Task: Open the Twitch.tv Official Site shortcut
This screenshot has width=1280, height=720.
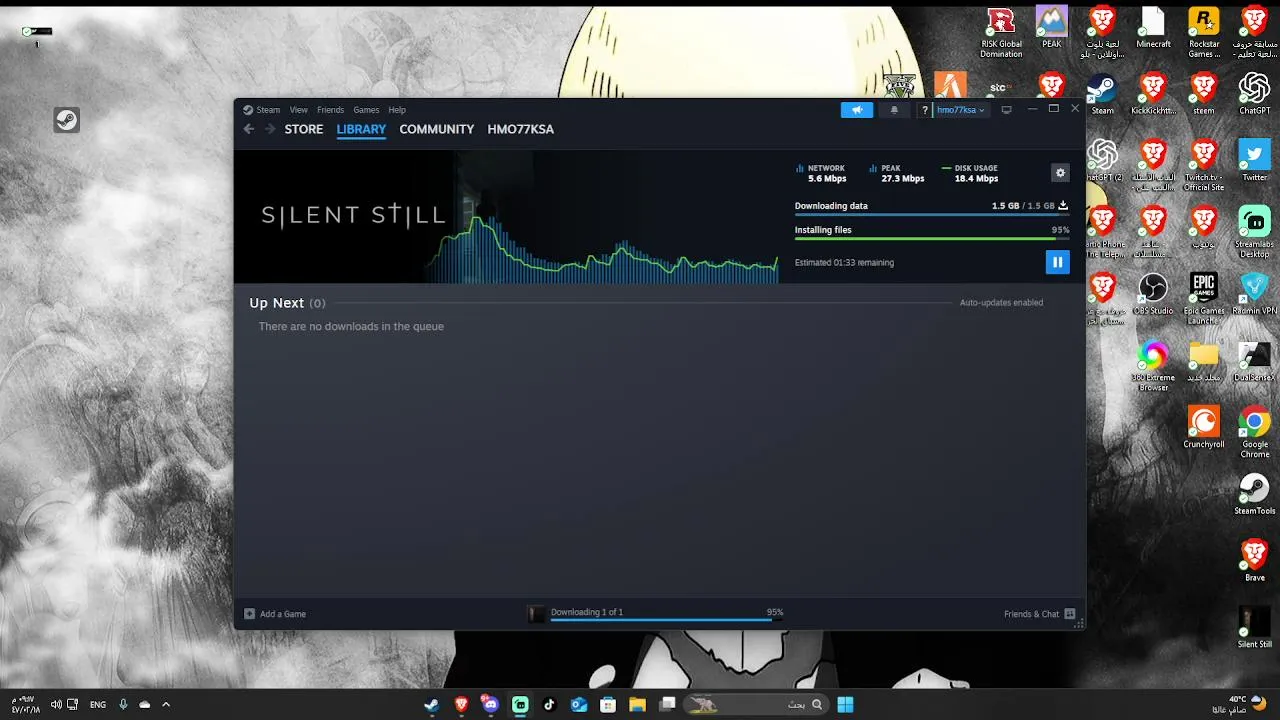Action: coord(1204,165)
